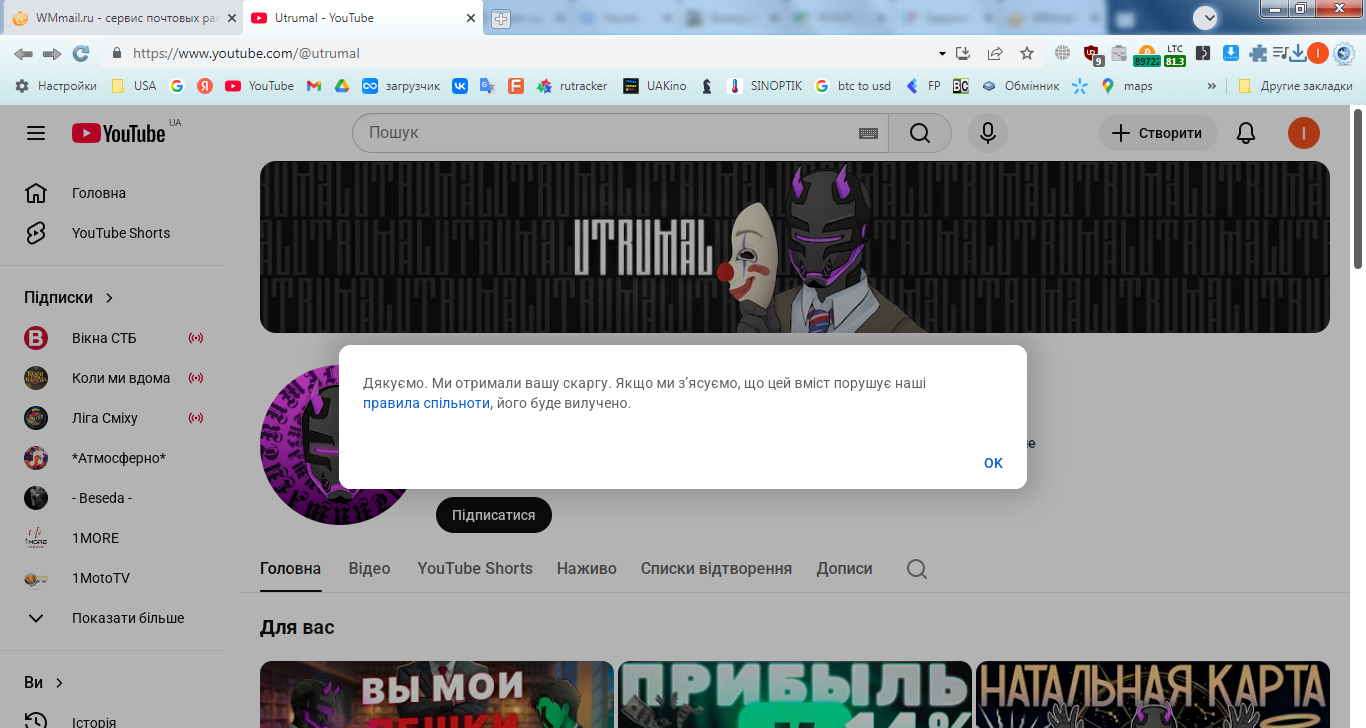This screenshot has width=1366, height=728.
Task: Open the YouTube guide hamburger menu
Action: point(36,133)
